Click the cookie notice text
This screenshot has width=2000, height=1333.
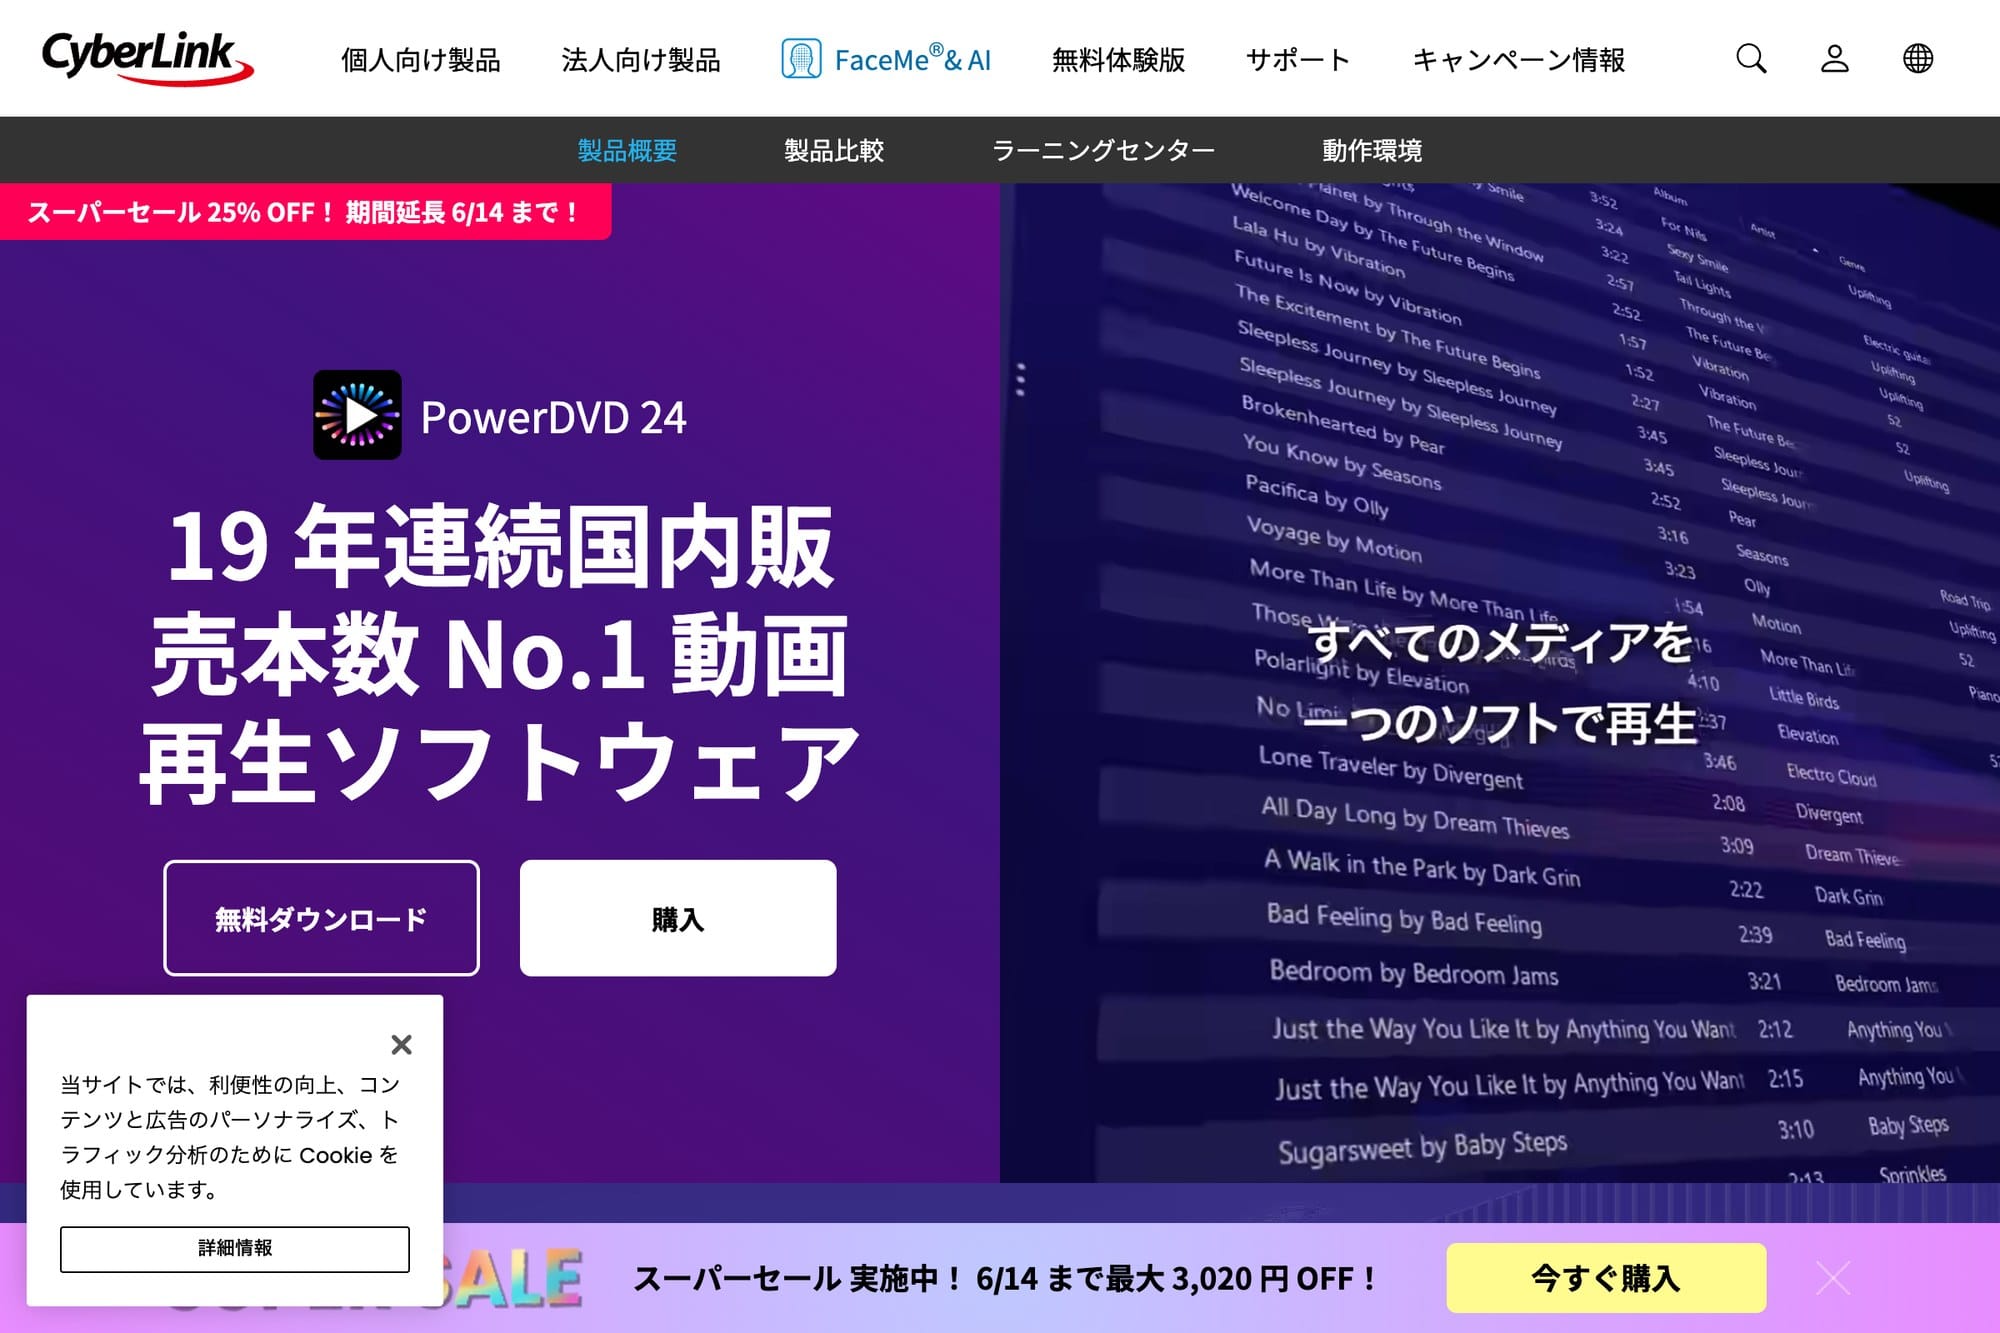(x=230, y=1137)
